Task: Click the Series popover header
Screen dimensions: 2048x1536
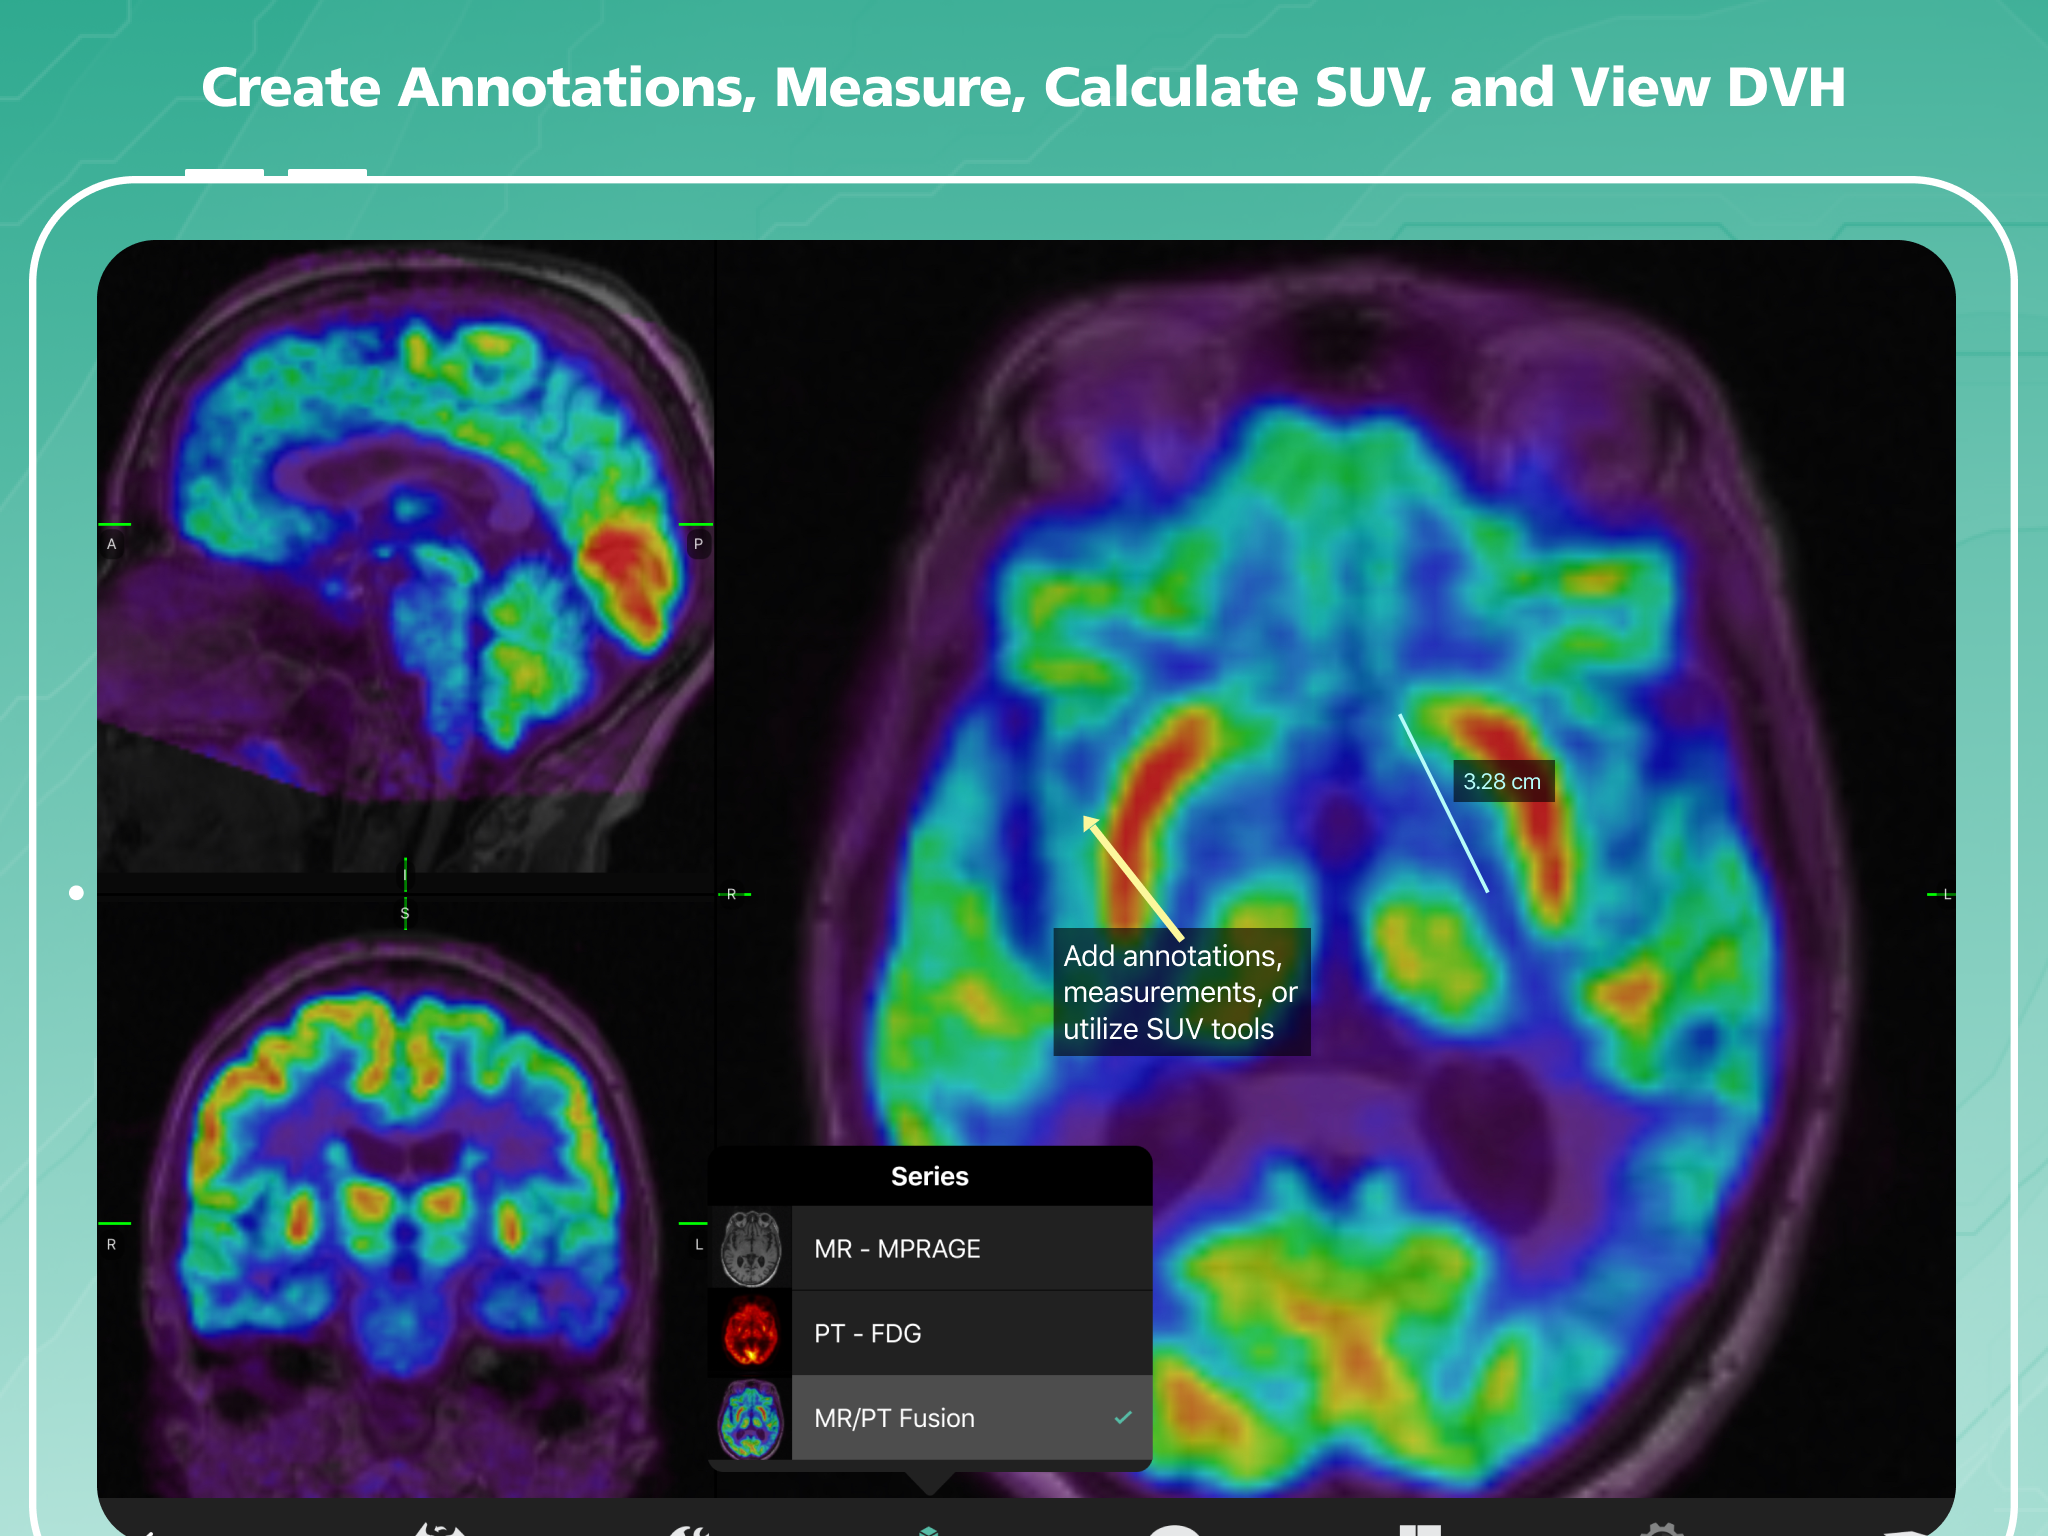Action: (x=929, y=1176)
